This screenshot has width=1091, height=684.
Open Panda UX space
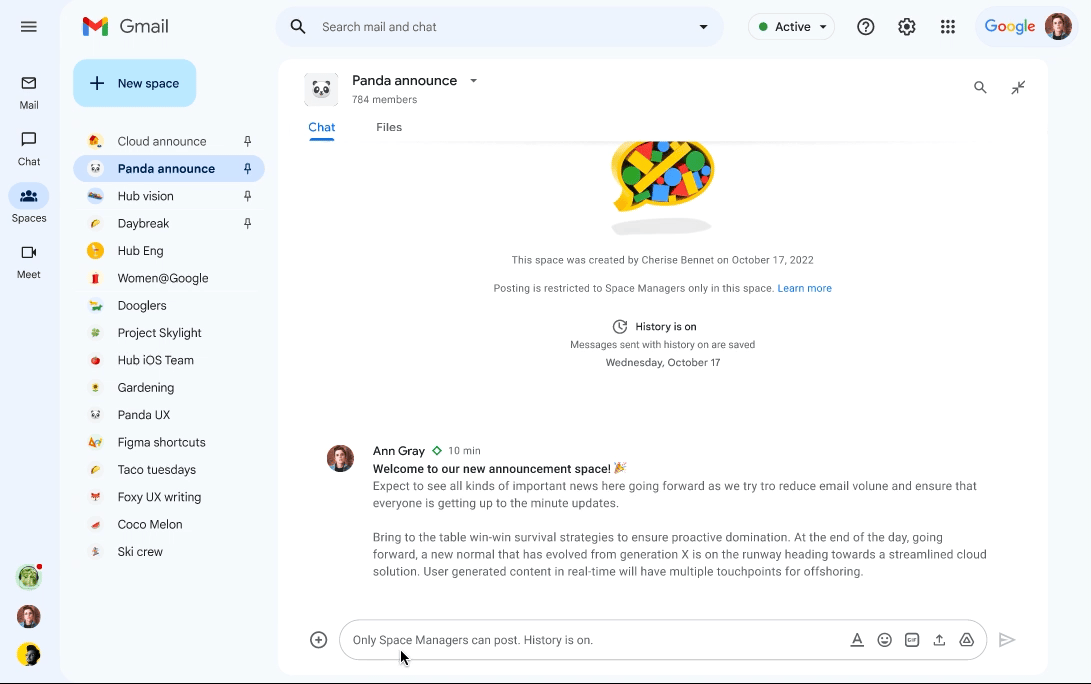click(169, 415)
